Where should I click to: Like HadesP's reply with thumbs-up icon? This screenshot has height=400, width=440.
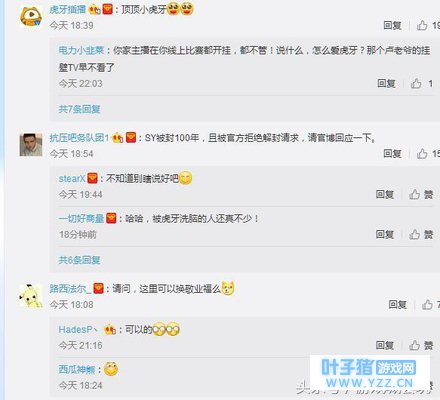[421, 345]
